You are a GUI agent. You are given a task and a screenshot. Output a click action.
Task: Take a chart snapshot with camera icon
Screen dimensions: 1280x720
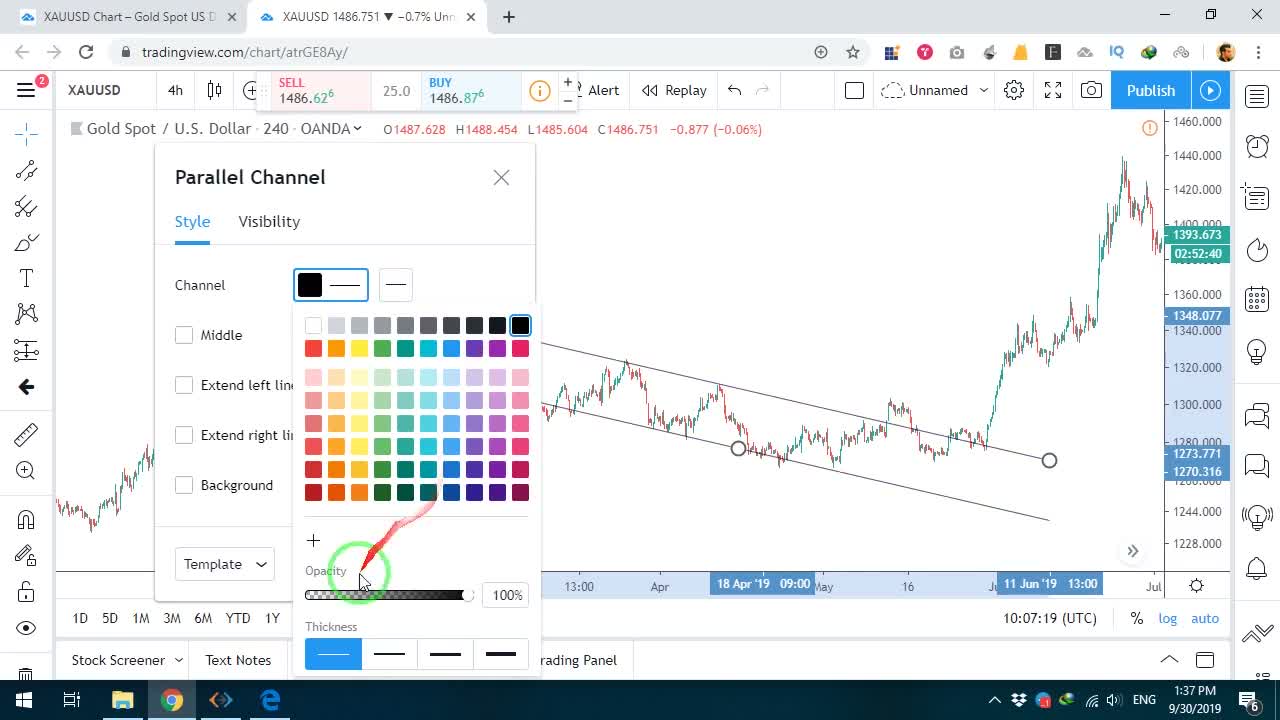(1091, 90)
